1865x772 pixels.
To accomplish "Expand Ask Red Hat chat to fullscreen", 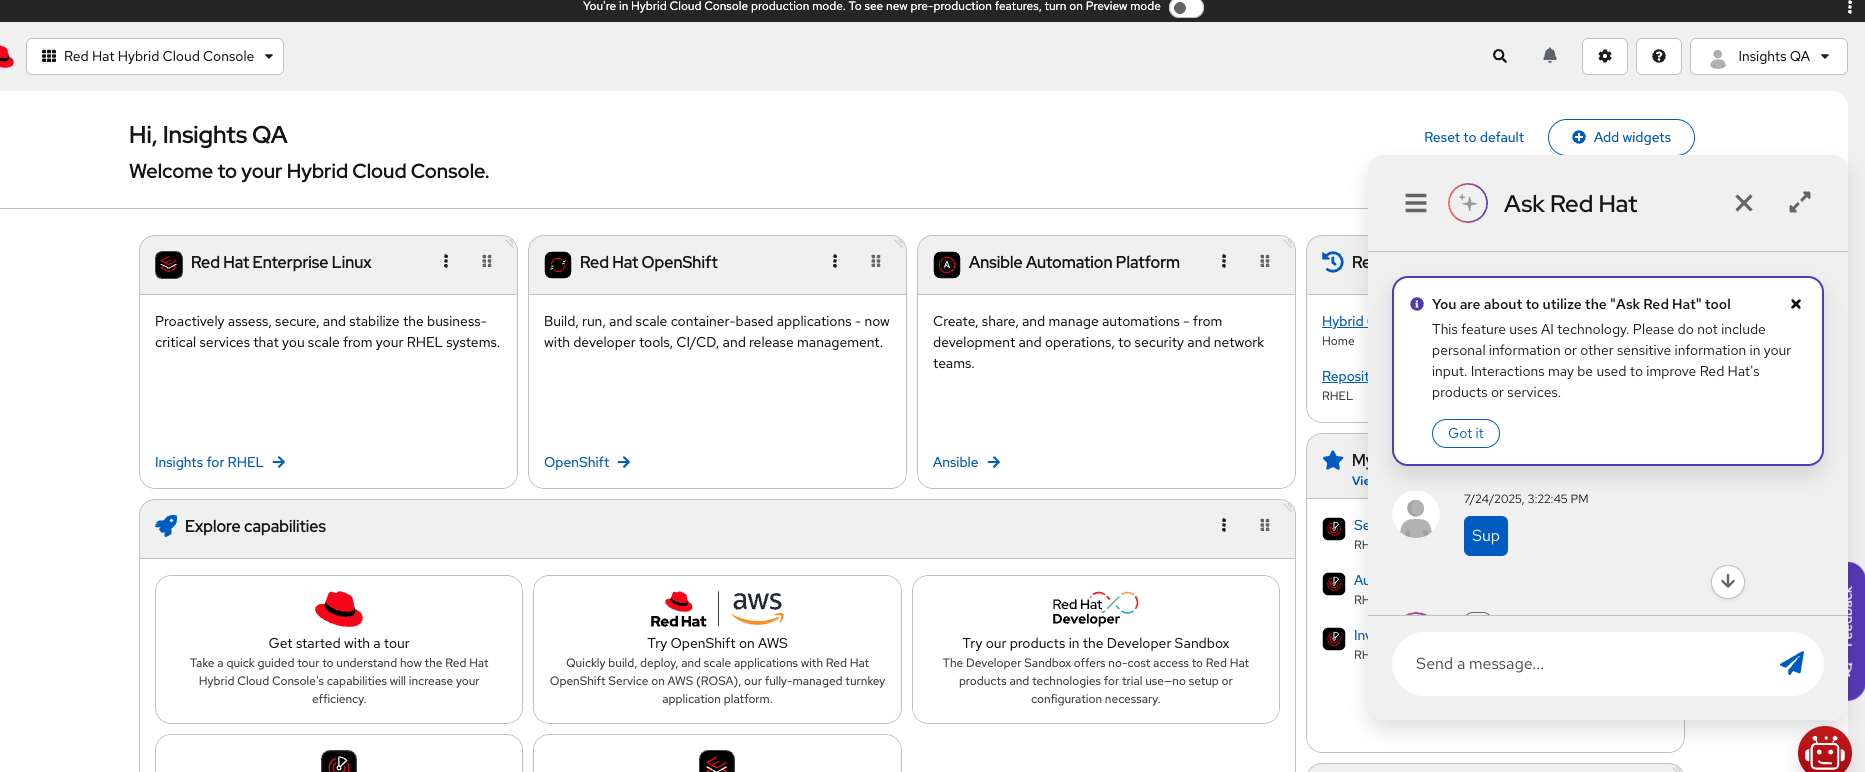I will click(1799, 203).
